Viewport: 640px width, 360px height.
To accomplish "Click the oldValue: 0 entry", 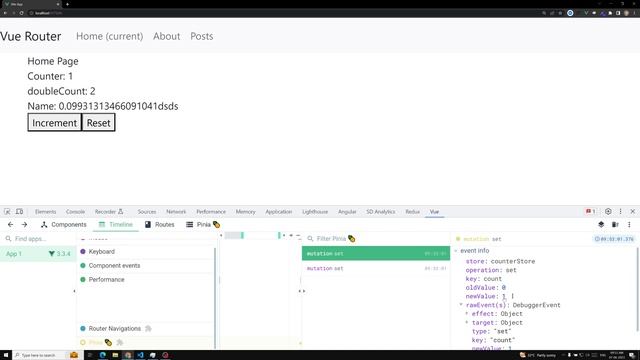I will [486, 287].
